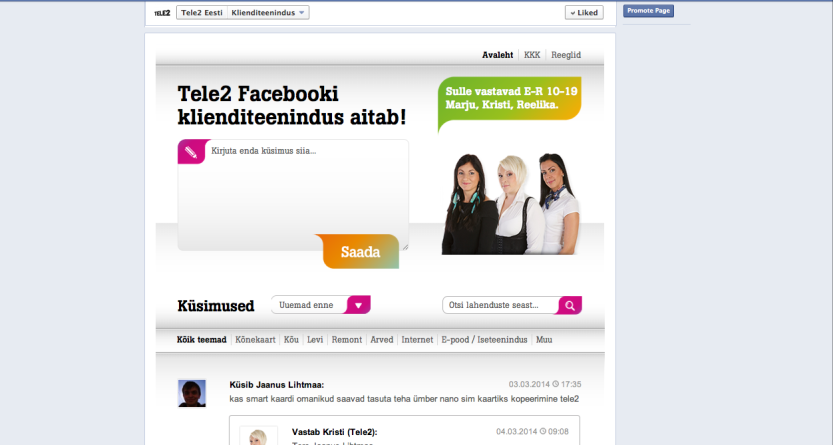This screenshot has height=445, width=833.
Task: Open the KKK tab
Action: tap(532, 55)
